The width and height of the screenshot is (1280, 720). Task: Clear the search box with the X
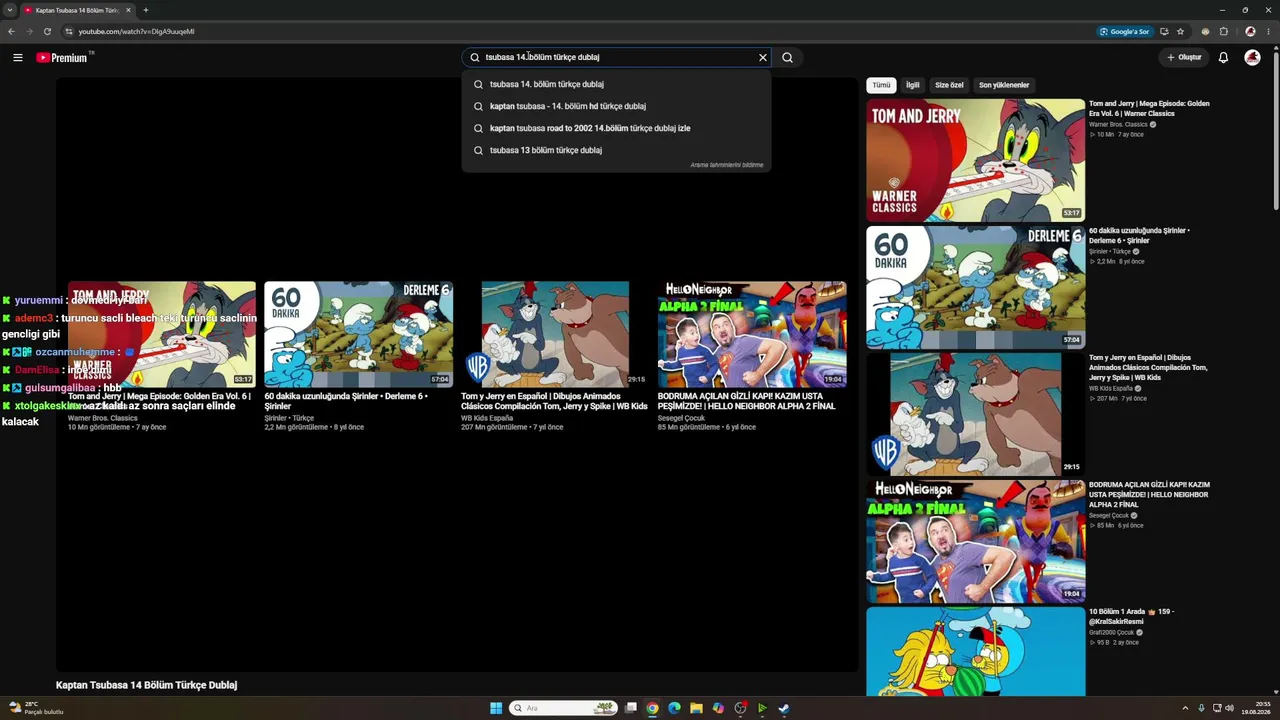tap(763, 58)
